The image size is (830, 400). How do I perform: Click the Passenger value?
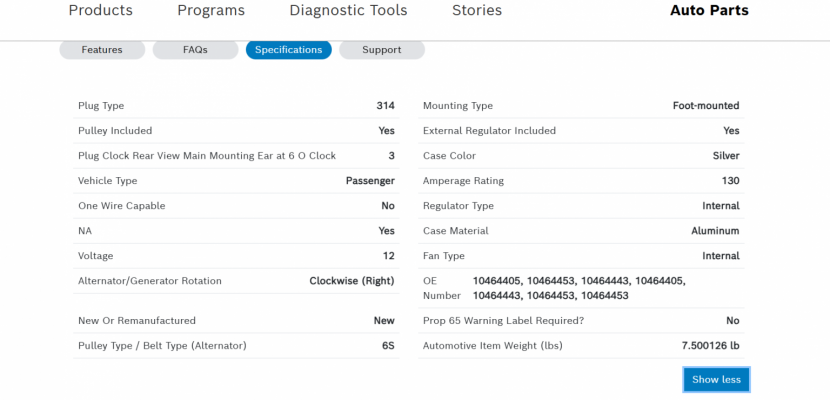point(370,180)
